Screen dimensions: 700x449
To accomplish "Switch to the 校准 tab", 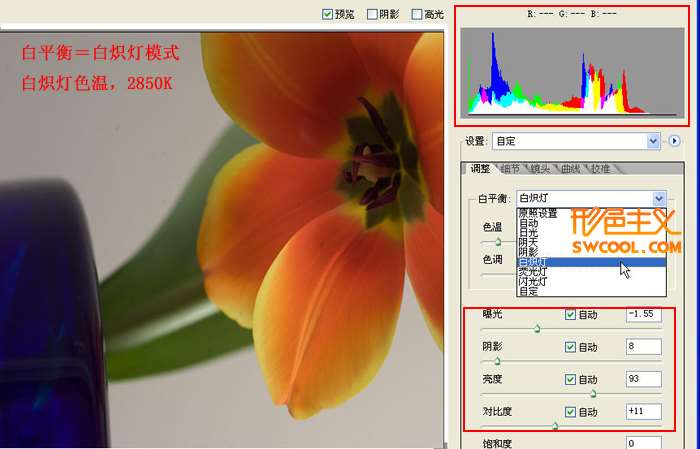I will pos(600,169).
